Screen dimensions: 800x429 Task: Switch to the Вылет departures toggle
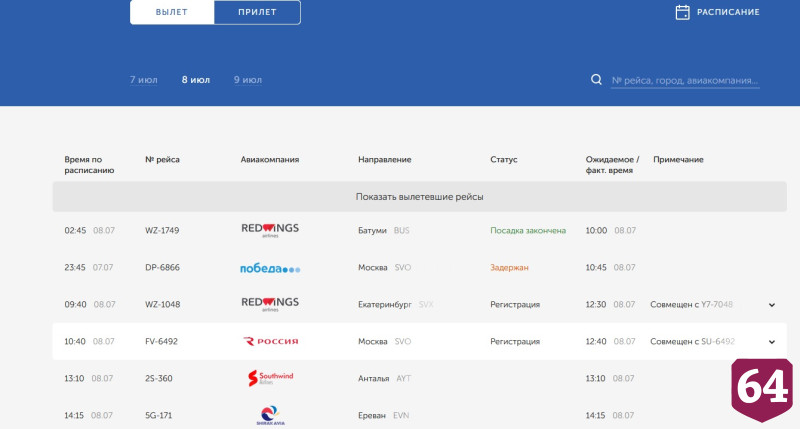(x=172, y=12)
